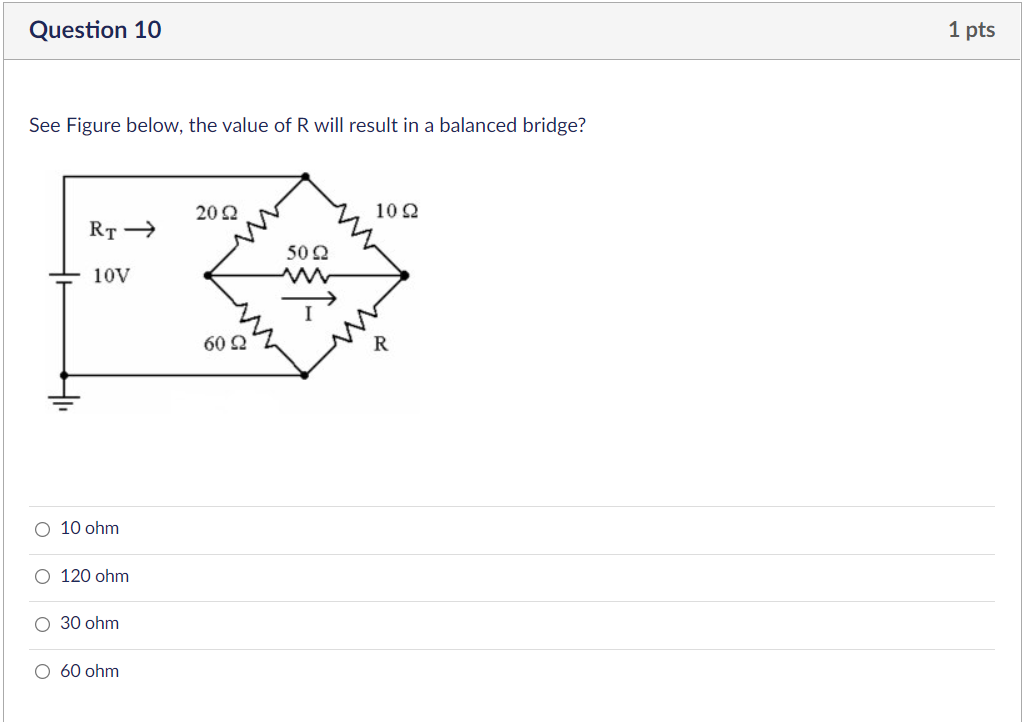Click the 60 ohm answer label text
This screenshot has width=1022, height=722.
coord(91,671)
